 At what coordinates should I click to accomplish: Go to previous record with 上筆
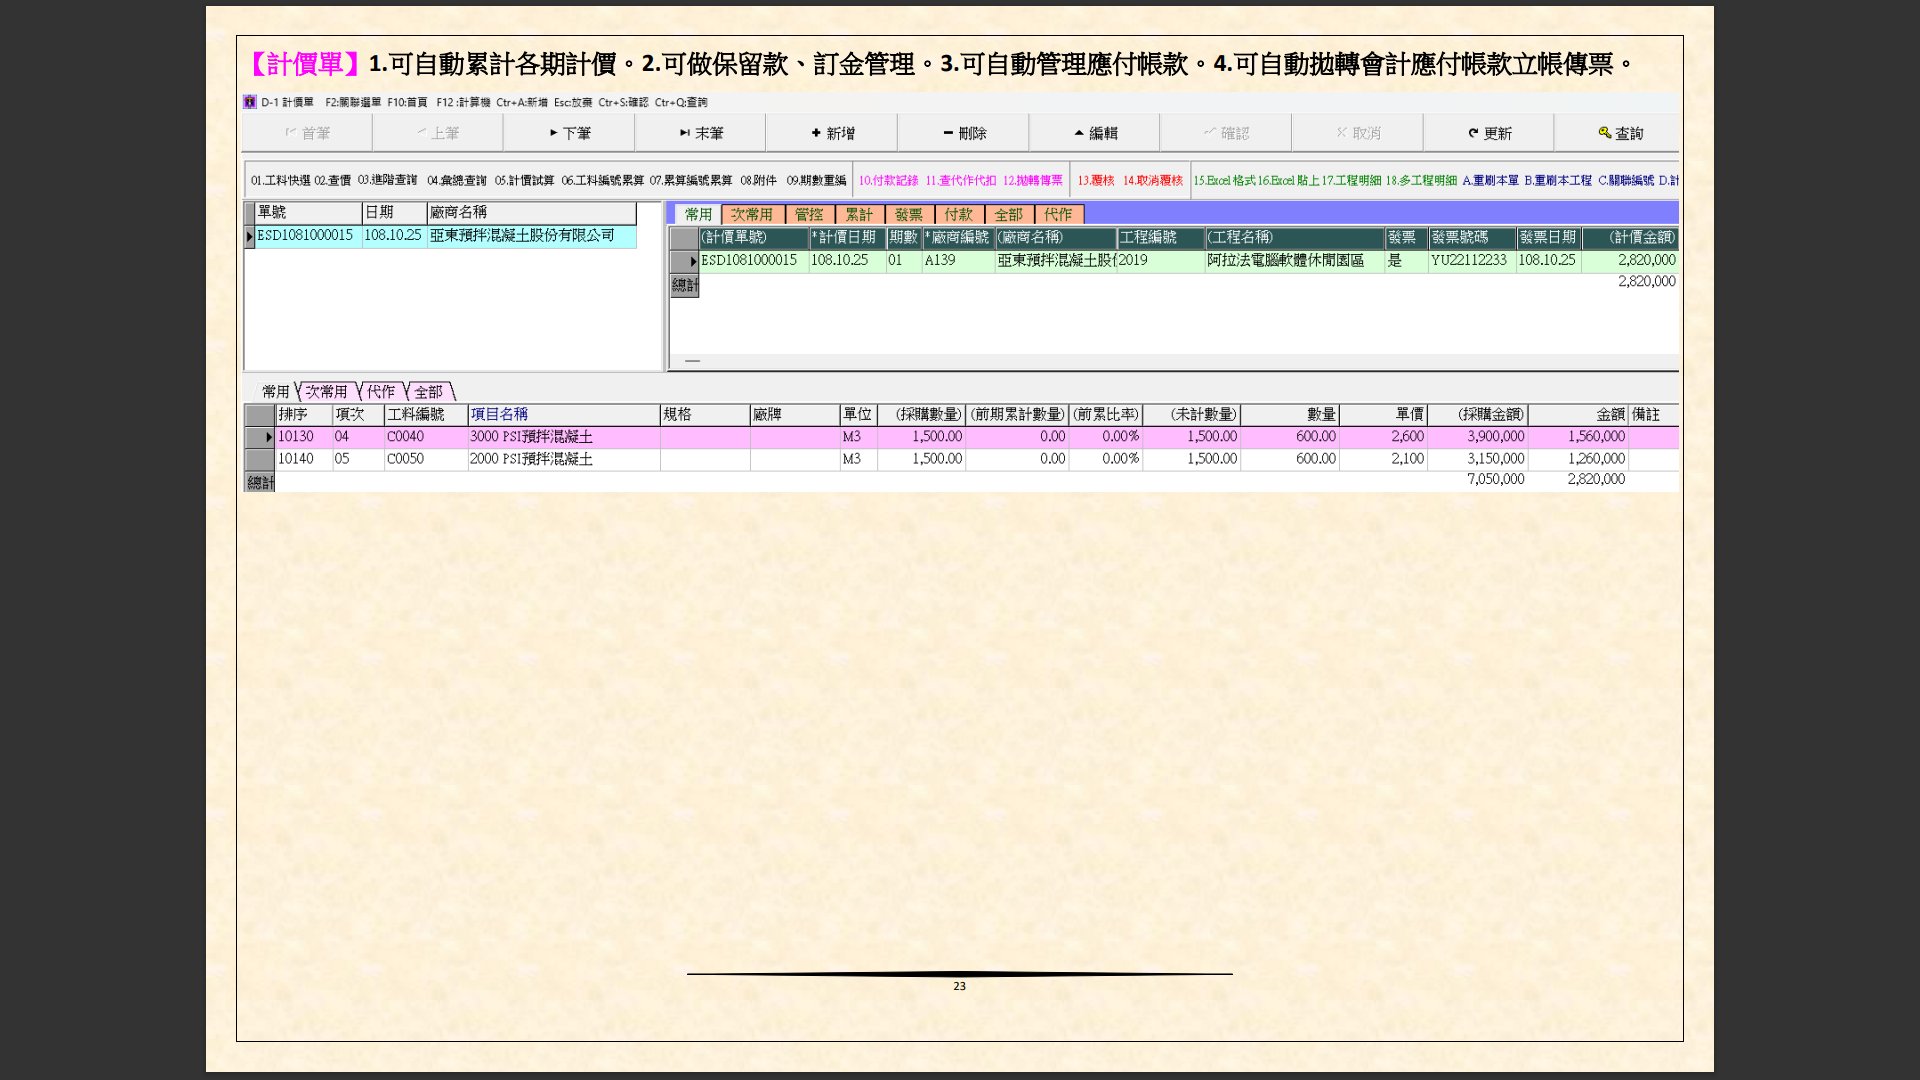(438, 133)
